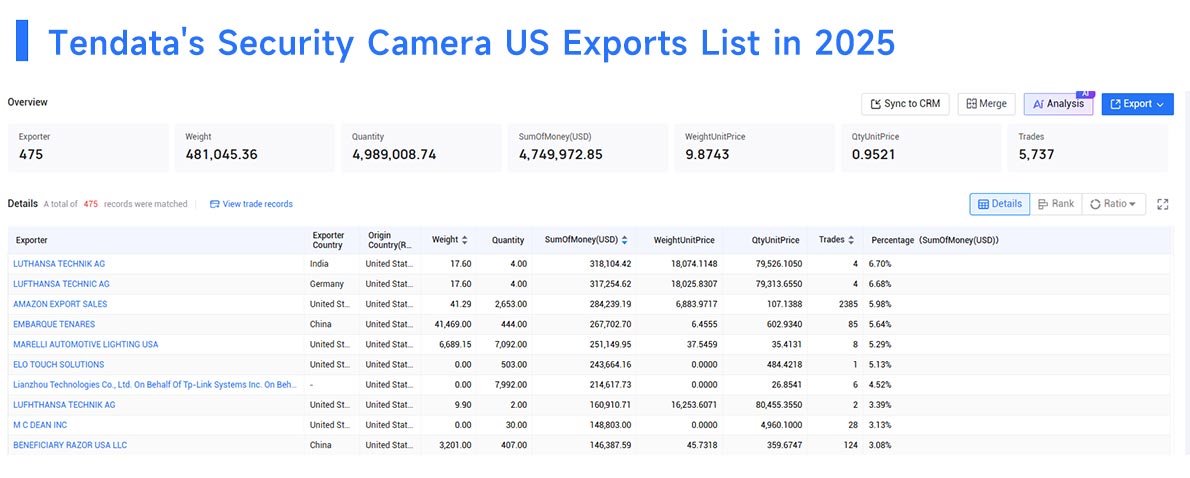The width and height of the screenshot is (1190, 478).
Task: Click the Percentage (SumOfMoney(USD)) column header
Action: click(935, 240)
